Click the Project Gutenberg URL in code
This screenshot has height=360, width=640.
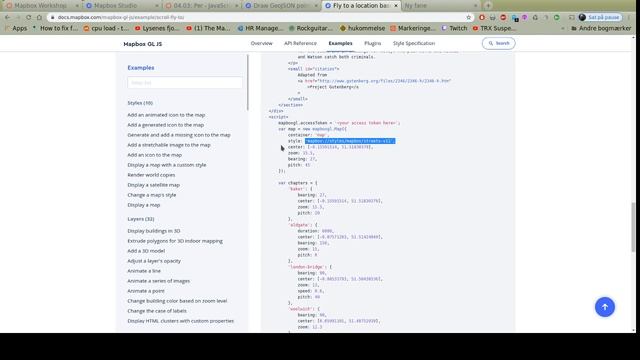tap(384, 81)
